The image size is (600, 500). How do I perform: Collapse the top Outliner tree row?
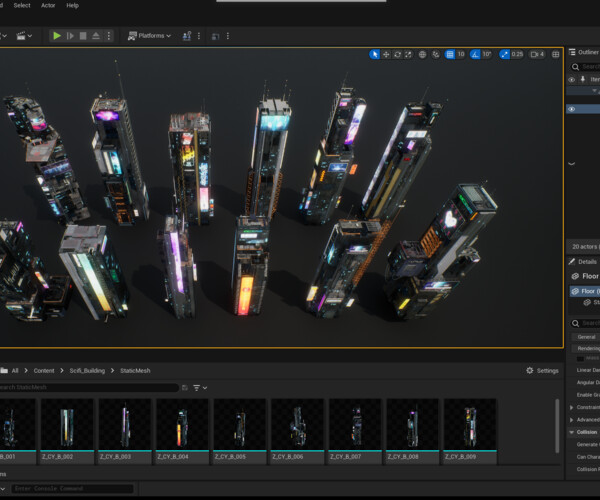[595, 91]
